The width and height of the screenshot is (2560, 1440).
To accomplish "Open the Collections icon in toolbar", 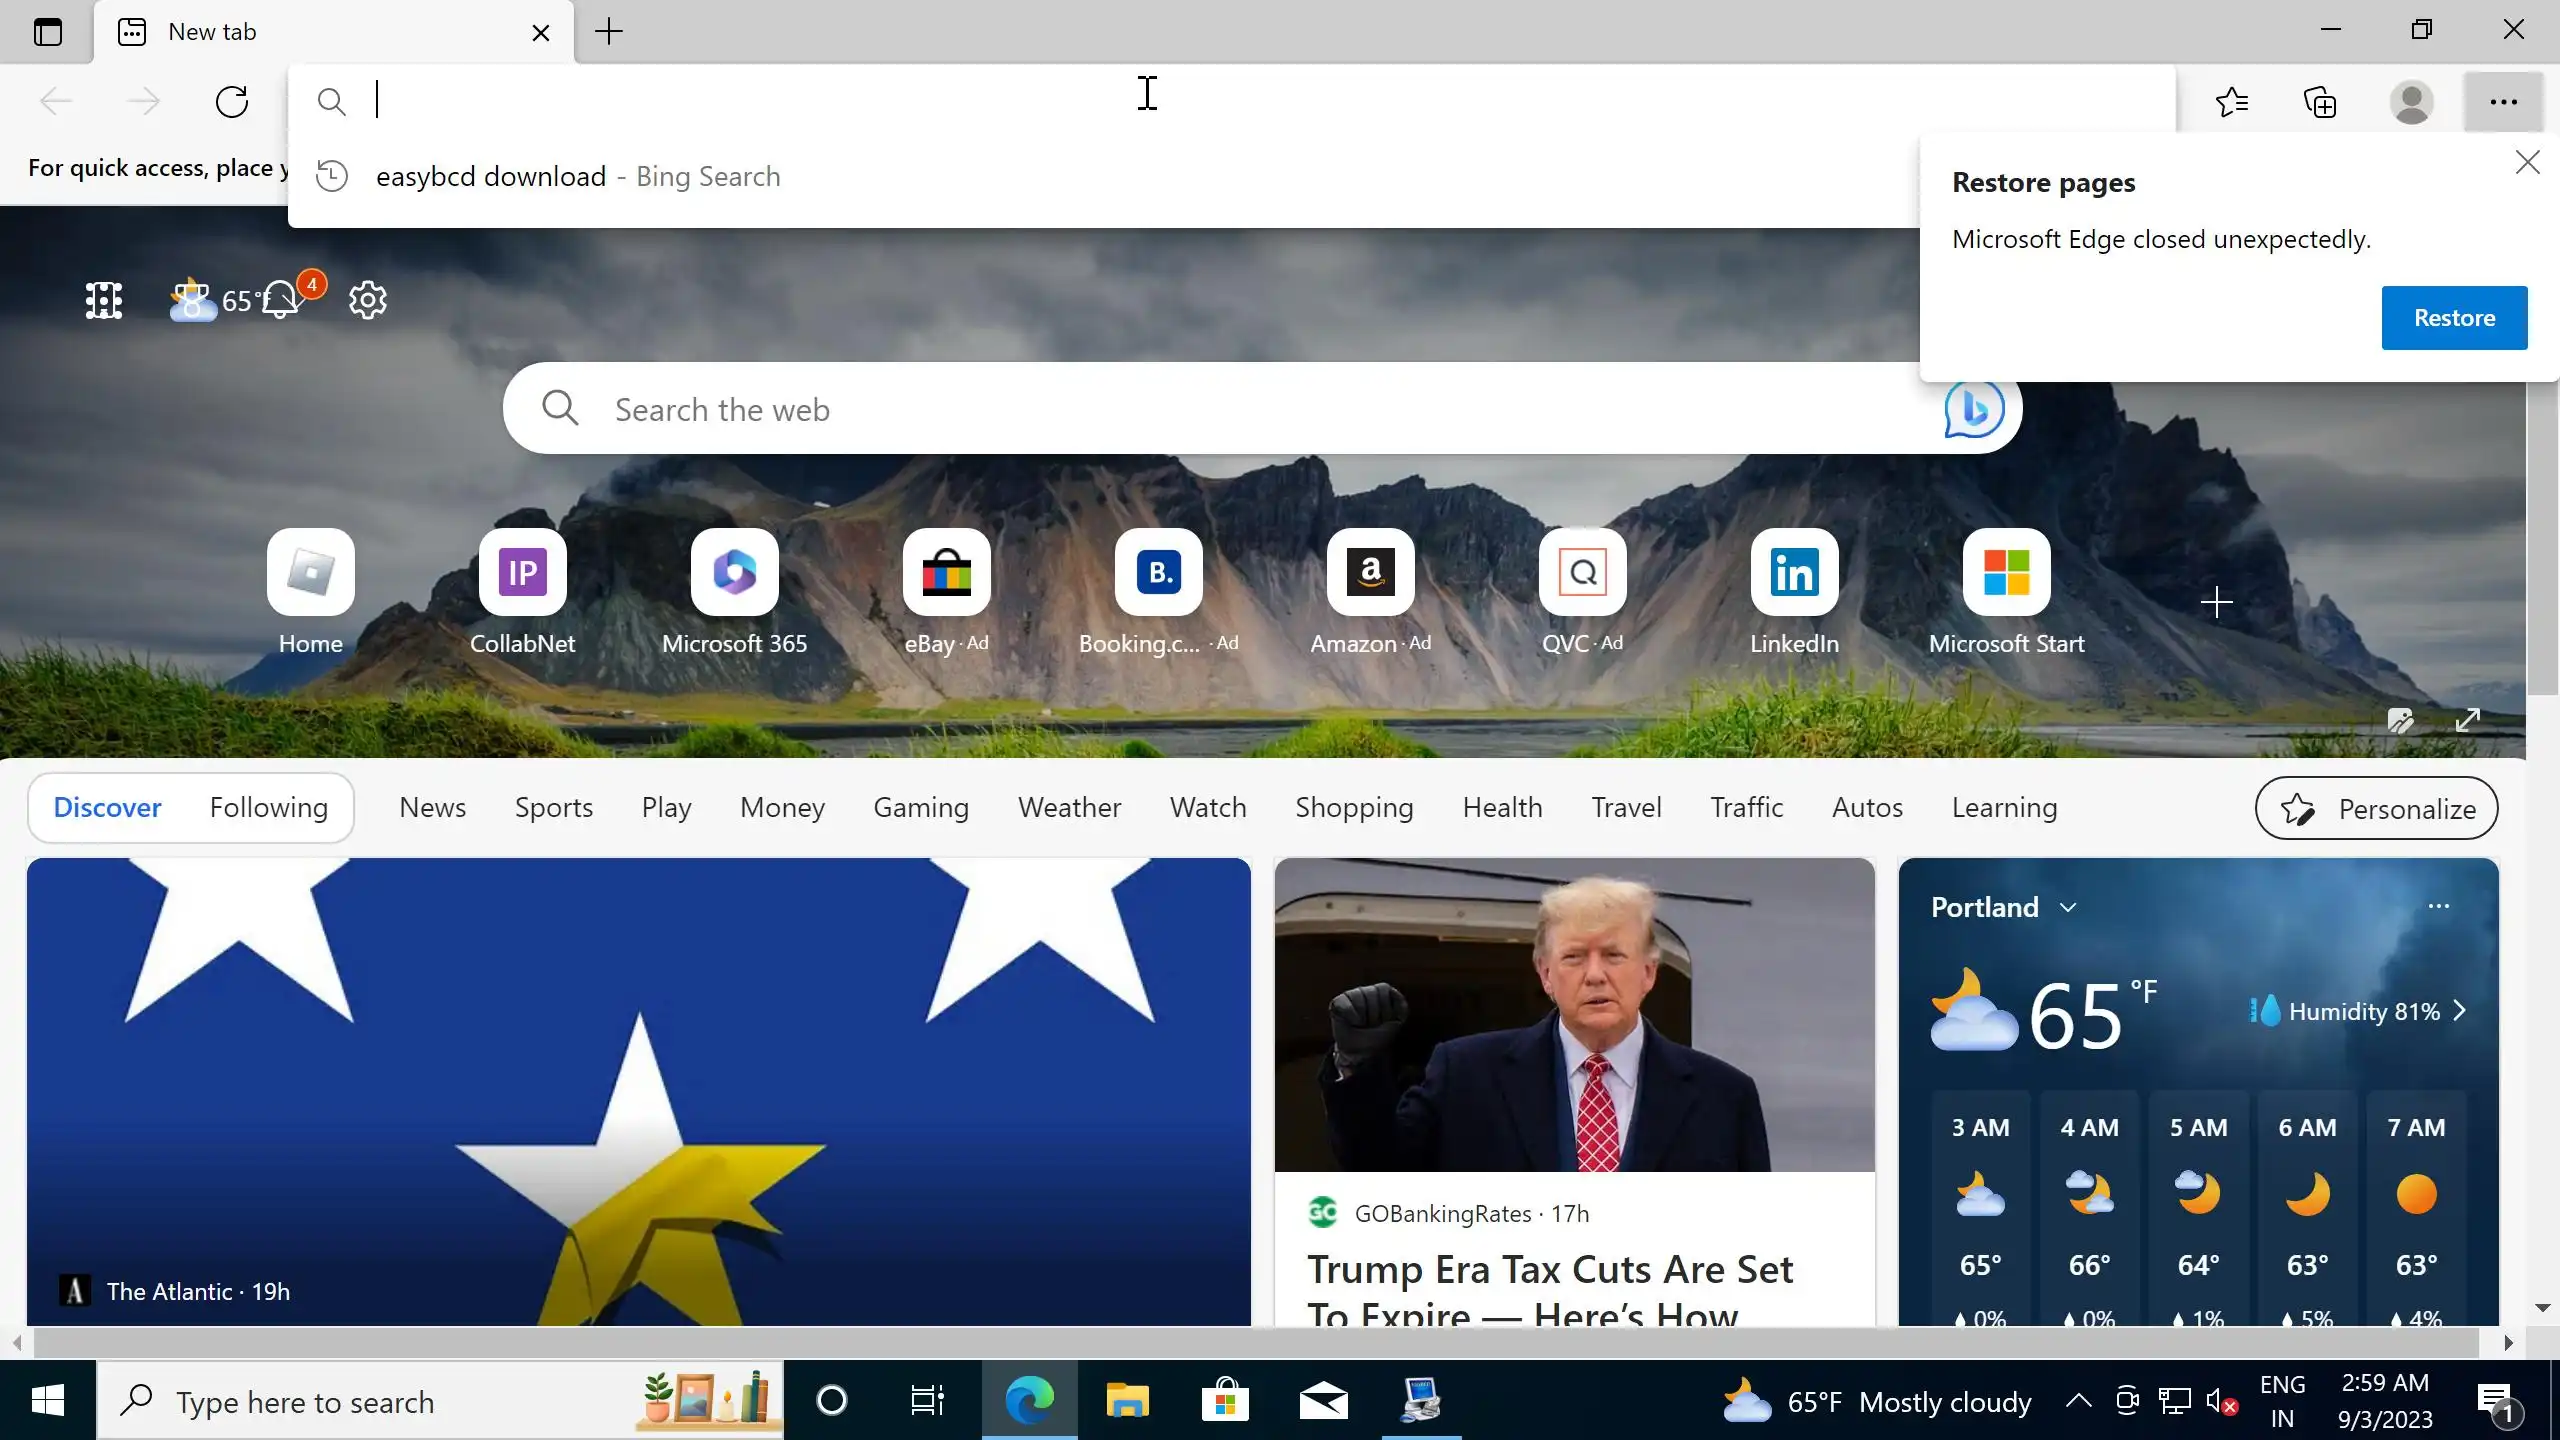I will [2320, 102].
